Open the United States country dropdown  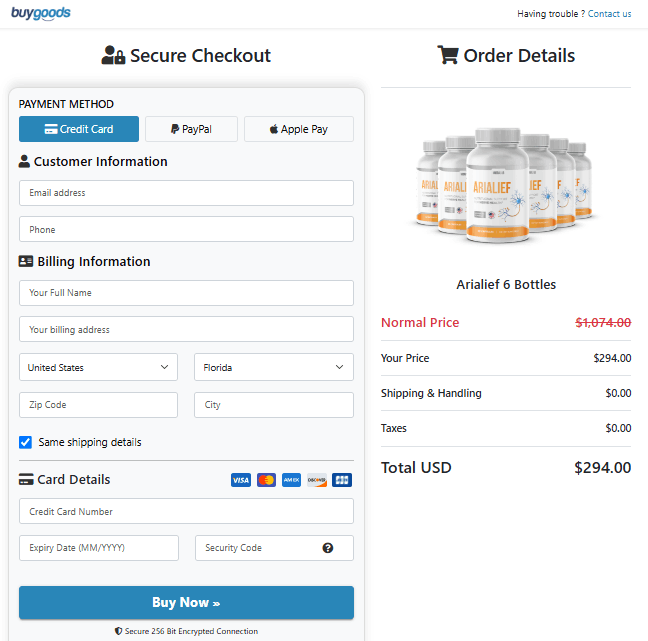tap(98, 367)
